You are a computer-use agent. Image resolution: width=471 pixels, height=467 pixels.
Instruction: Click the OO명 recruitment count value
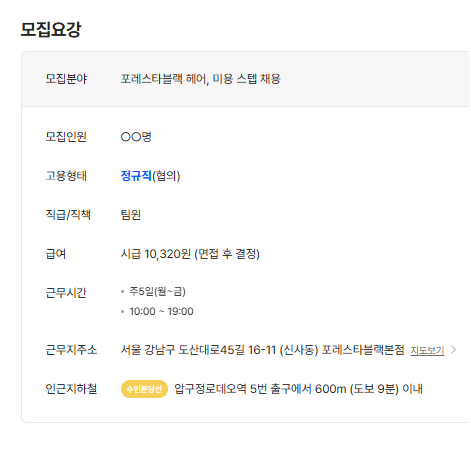136,137
